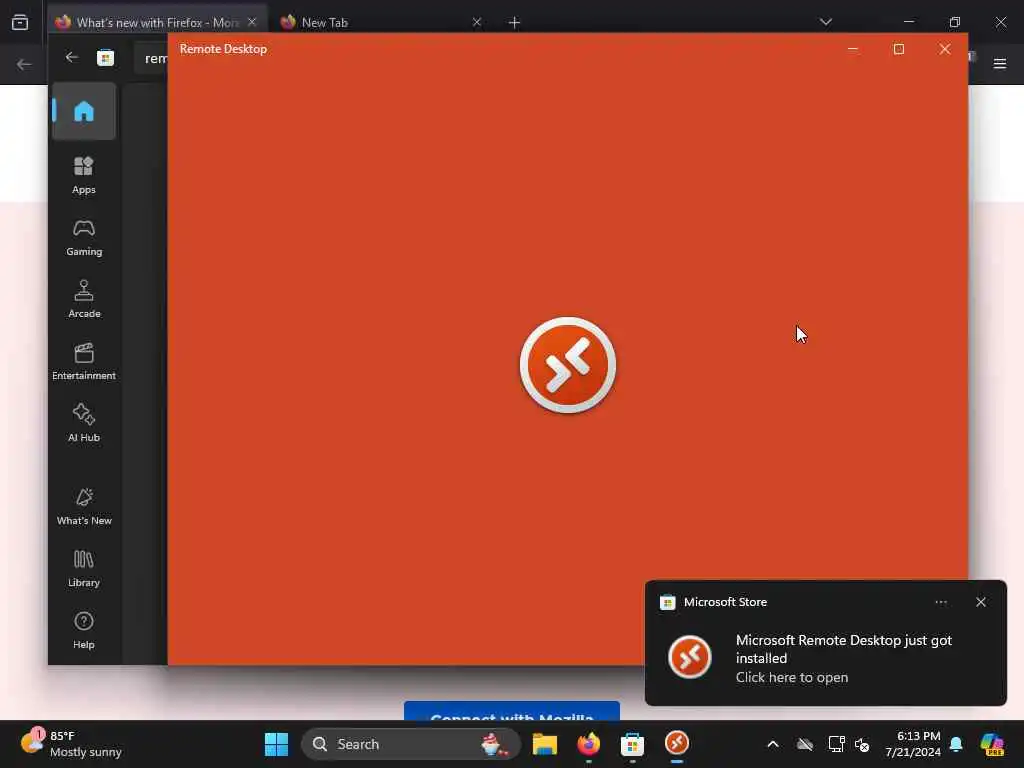Close the What's new with Firefox tab
This screenshot has height=768, width=1024.
pos(252,22)
